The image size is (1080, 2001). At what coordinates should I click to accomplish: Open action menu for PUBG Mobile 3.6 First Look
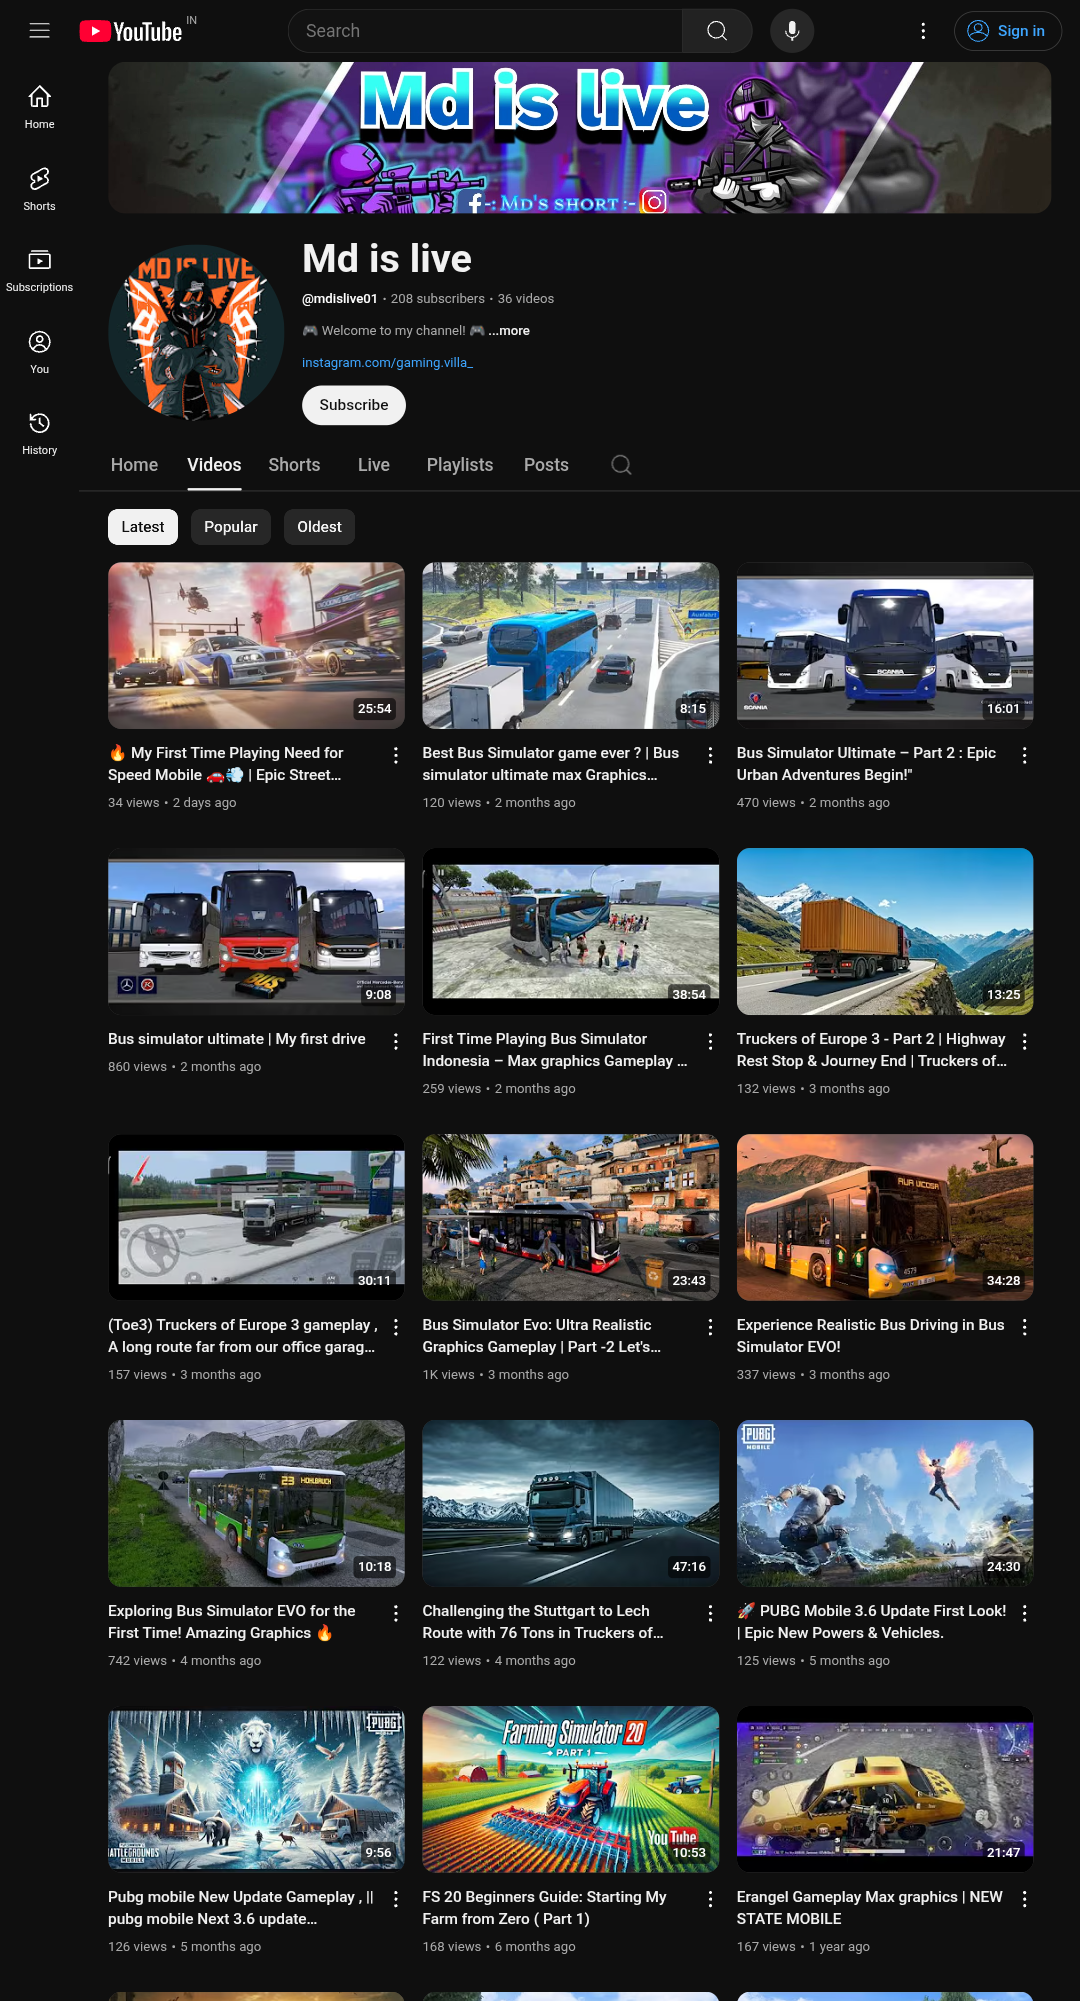[1024, 1613]
